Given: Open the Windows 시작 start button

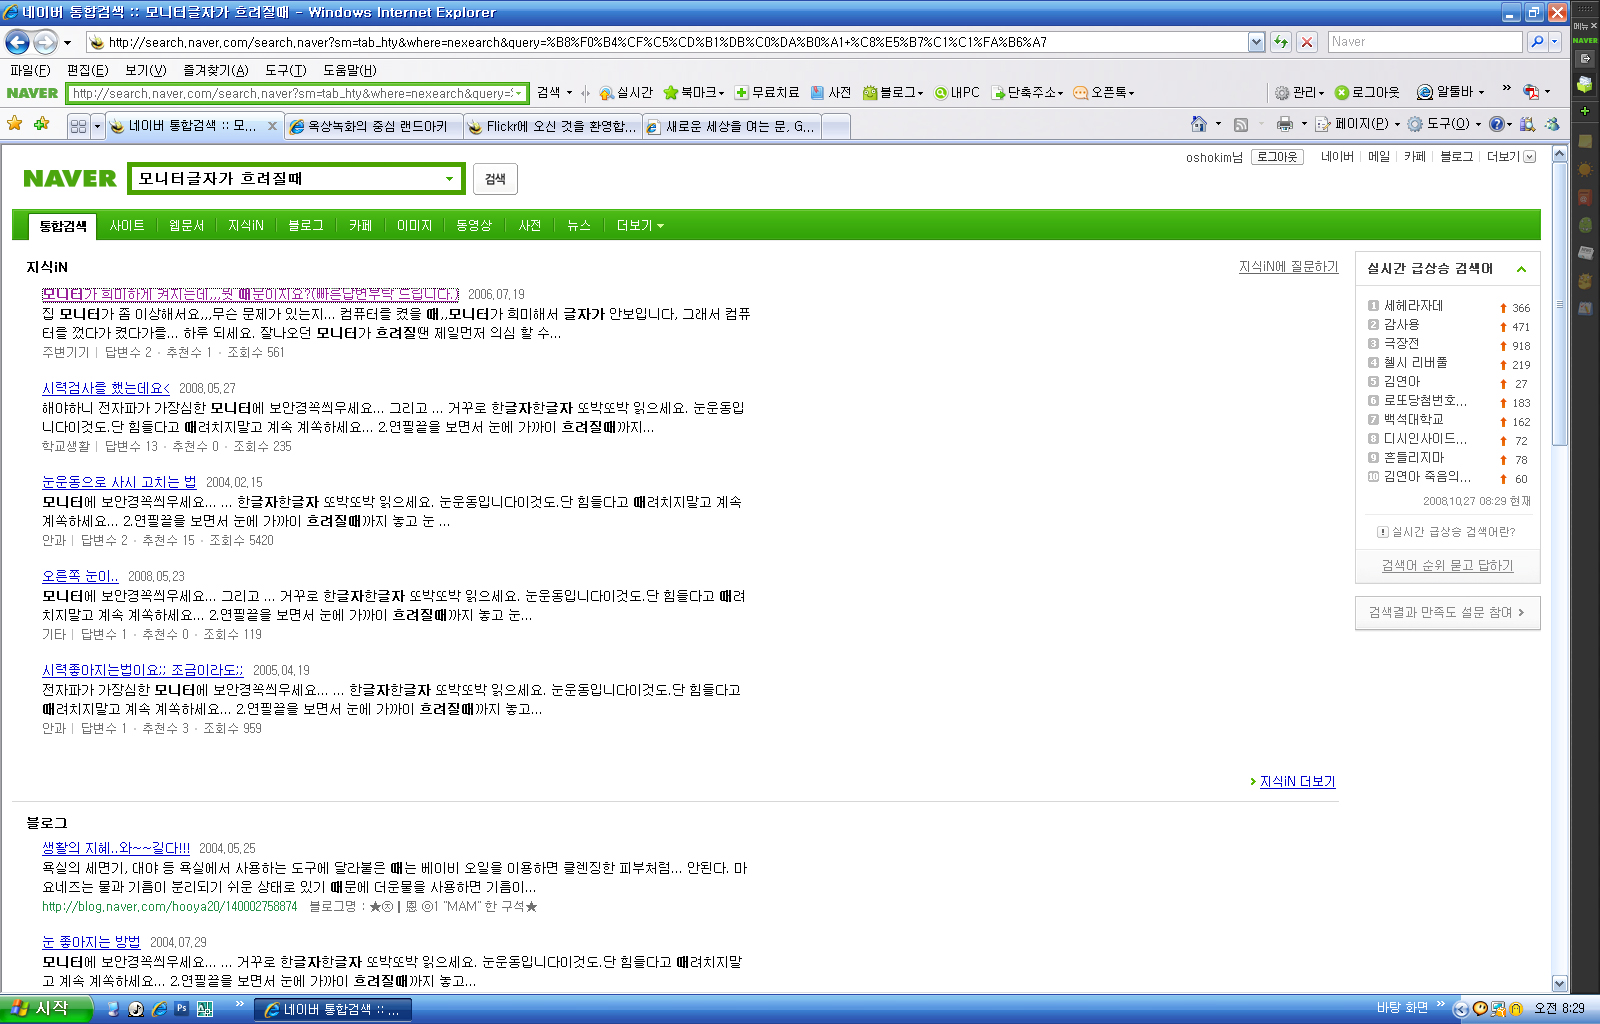Looking at the screenshot, I should (46, 1009).
